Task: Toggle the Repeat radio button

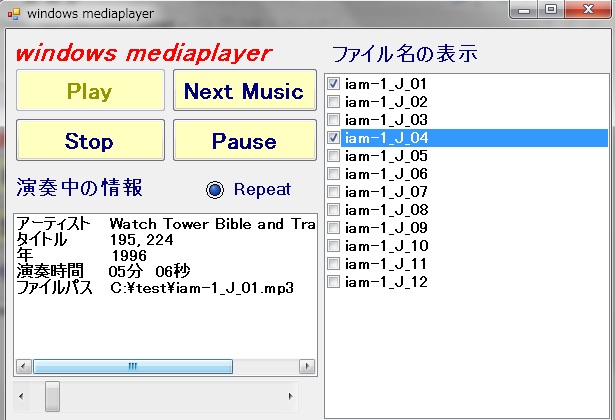Action: [x=215, y=190]
